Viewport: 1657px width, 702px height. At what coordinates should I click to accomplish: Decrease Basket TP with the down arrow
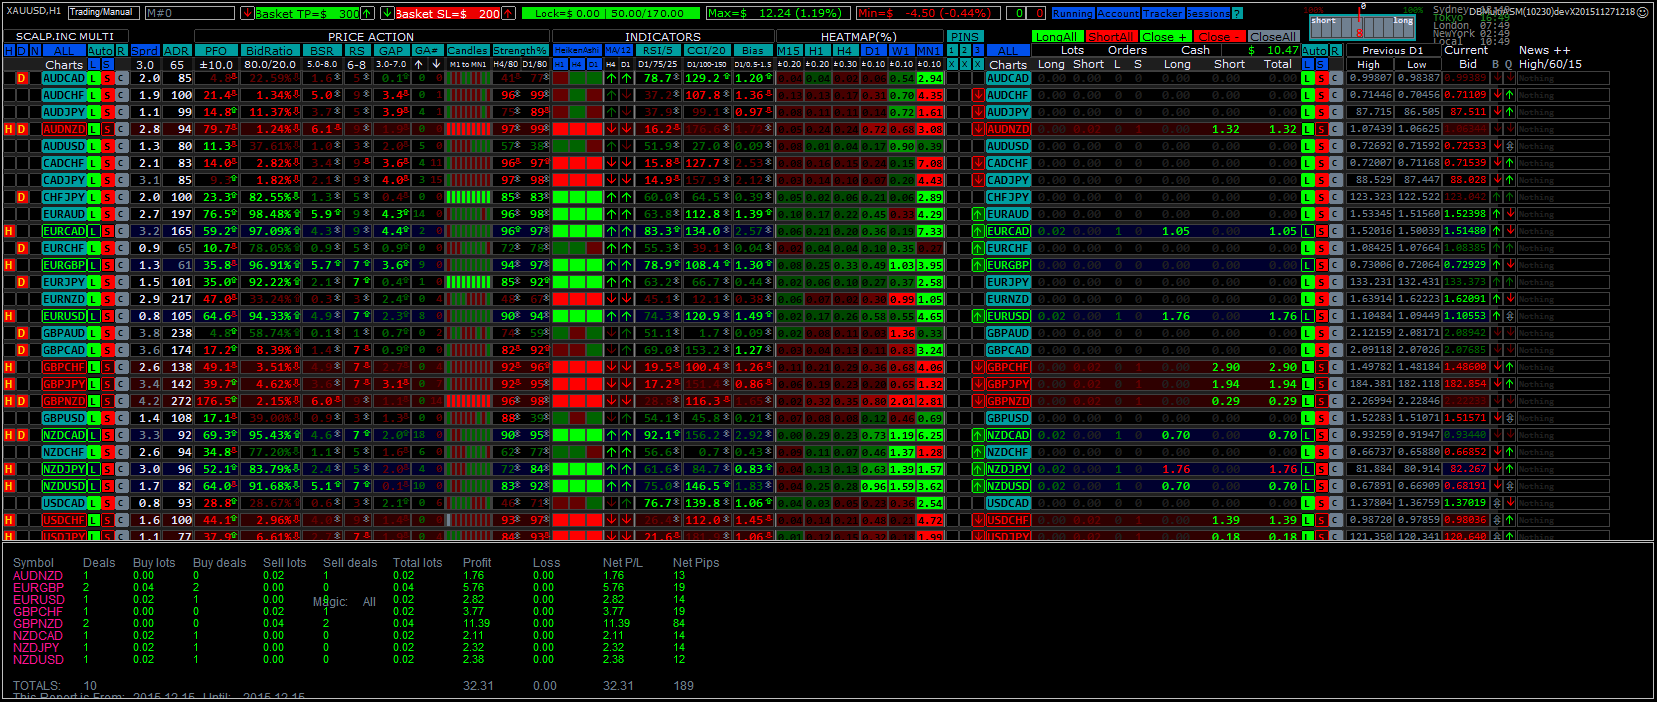[247, 13]
